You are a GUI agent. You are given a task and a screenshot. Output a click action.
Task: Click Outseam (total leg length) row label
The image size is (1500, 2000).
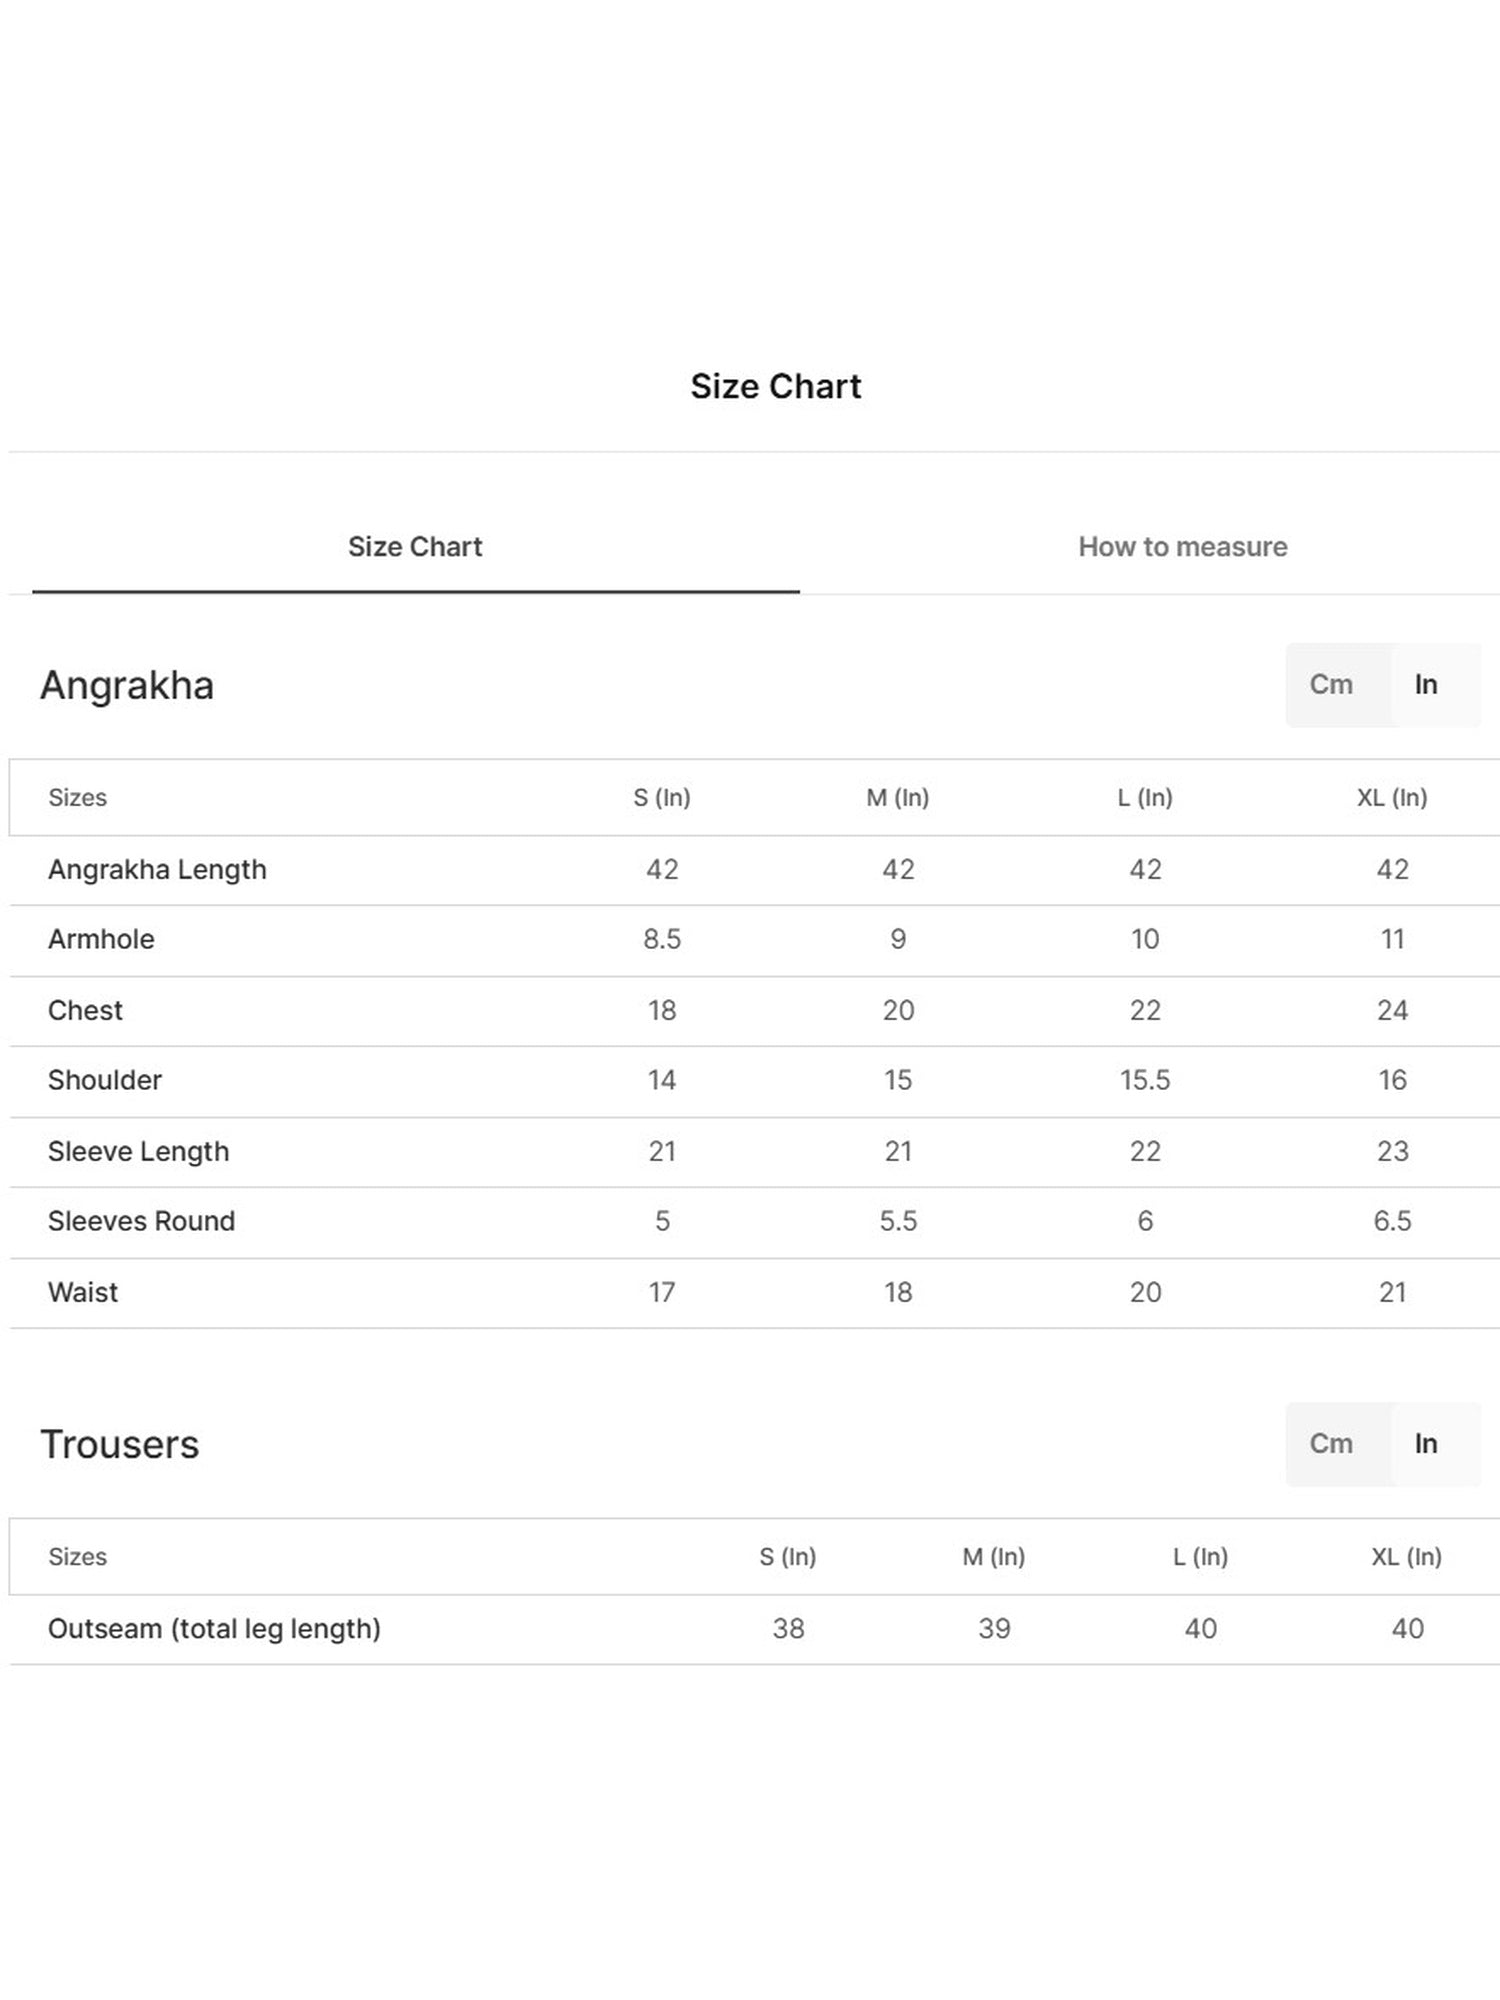[x=214, y=1629]
